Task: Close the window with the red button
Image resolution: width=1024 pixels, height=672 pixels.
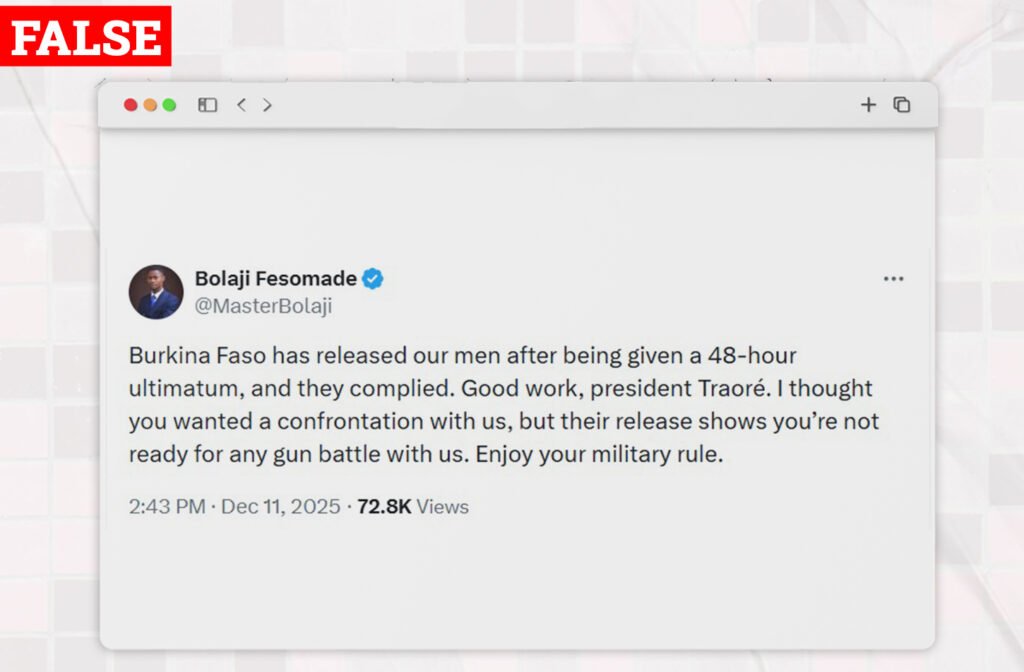Action: (131, 105)
